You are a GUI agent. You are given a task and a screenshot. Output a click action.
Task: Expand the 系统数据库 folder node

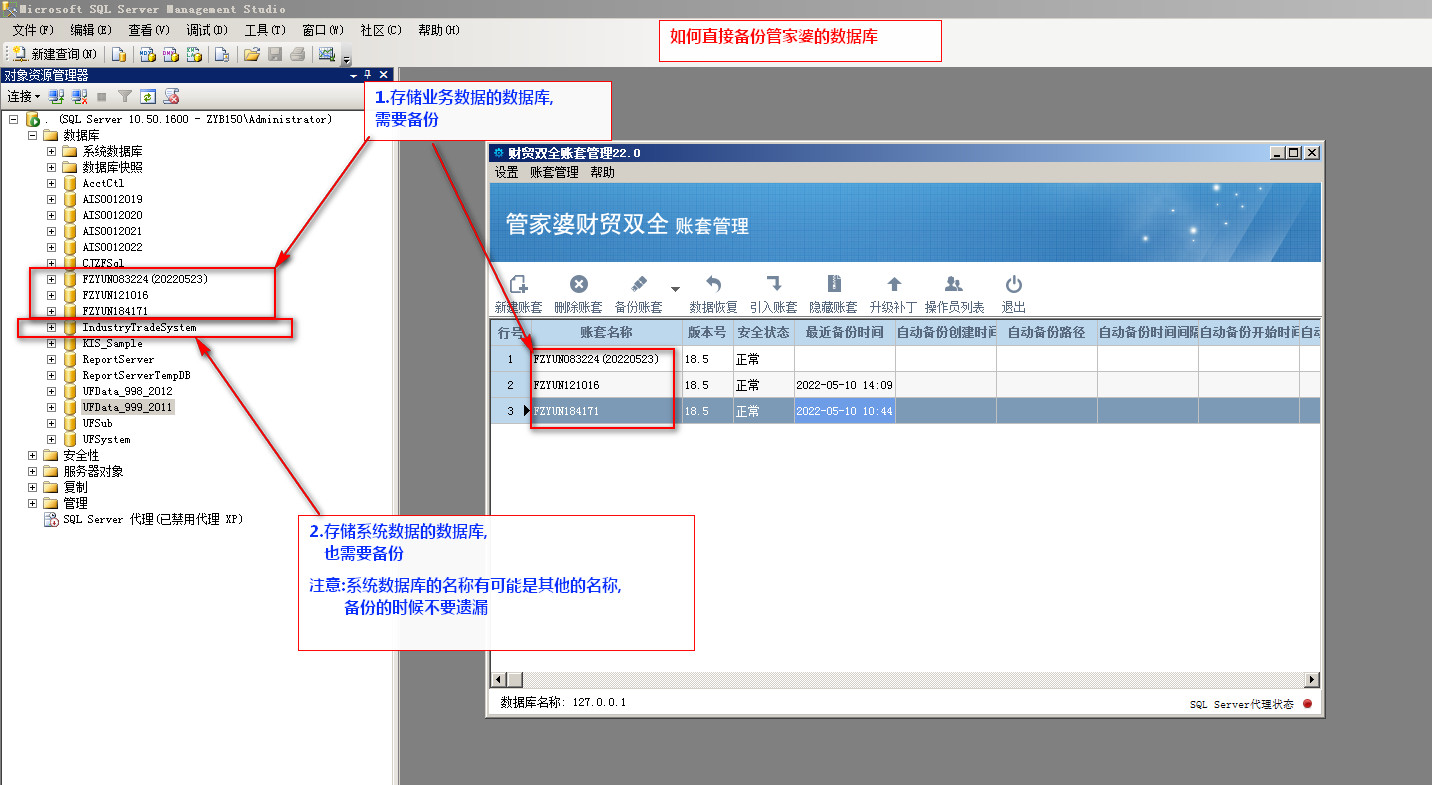51,151
